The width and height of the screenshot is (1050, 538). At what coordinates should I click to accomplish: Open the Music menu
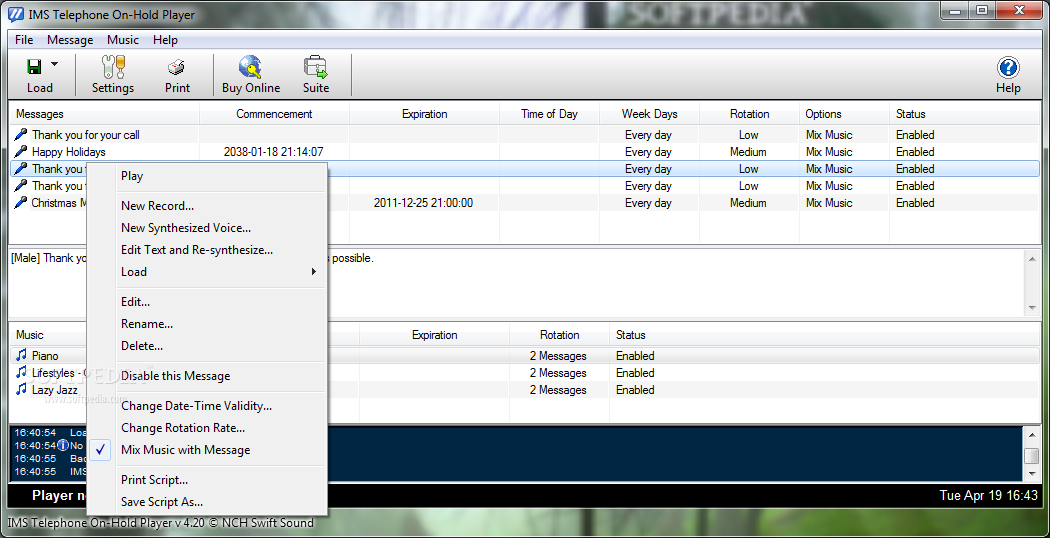[x=123, y=40]
